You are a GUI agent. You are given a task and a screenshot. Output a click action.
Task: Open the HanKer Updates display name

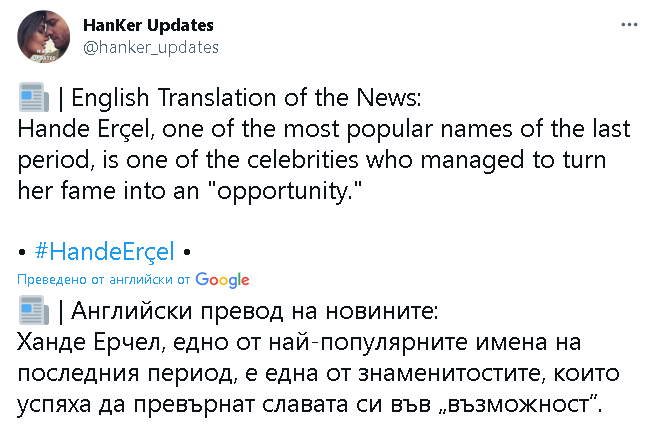coord(148,25)
